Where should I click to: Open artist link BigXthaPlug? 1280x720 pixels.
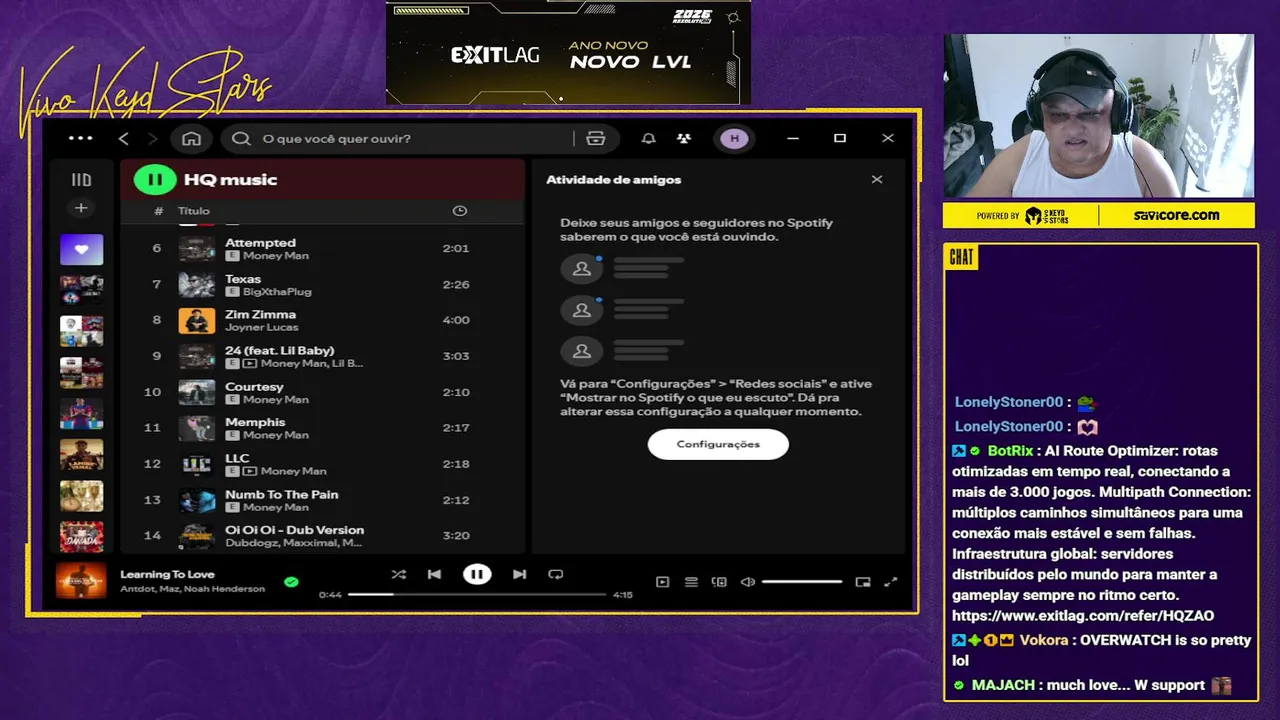[277, 292]
